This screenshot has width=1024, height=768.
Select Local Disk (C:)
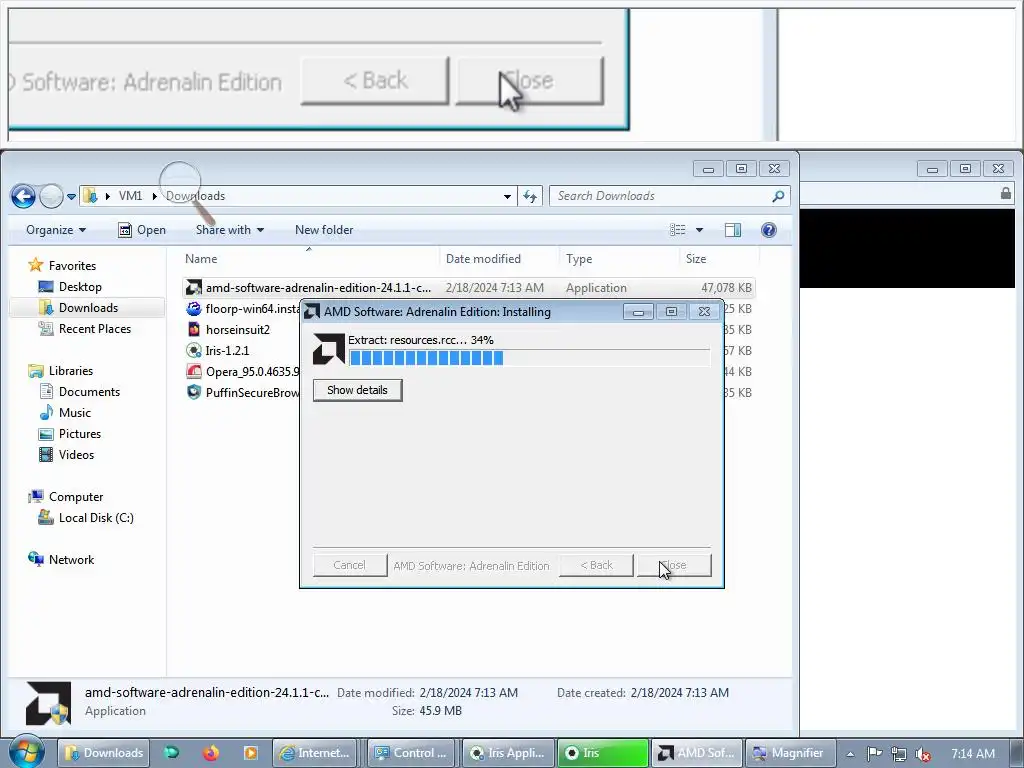point(86,518)
